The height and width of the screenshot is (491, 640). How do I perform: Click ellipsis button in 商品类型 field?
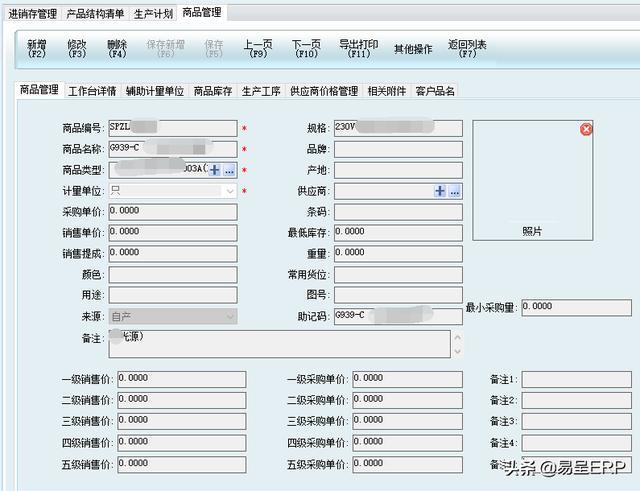[x=229, y=171]
